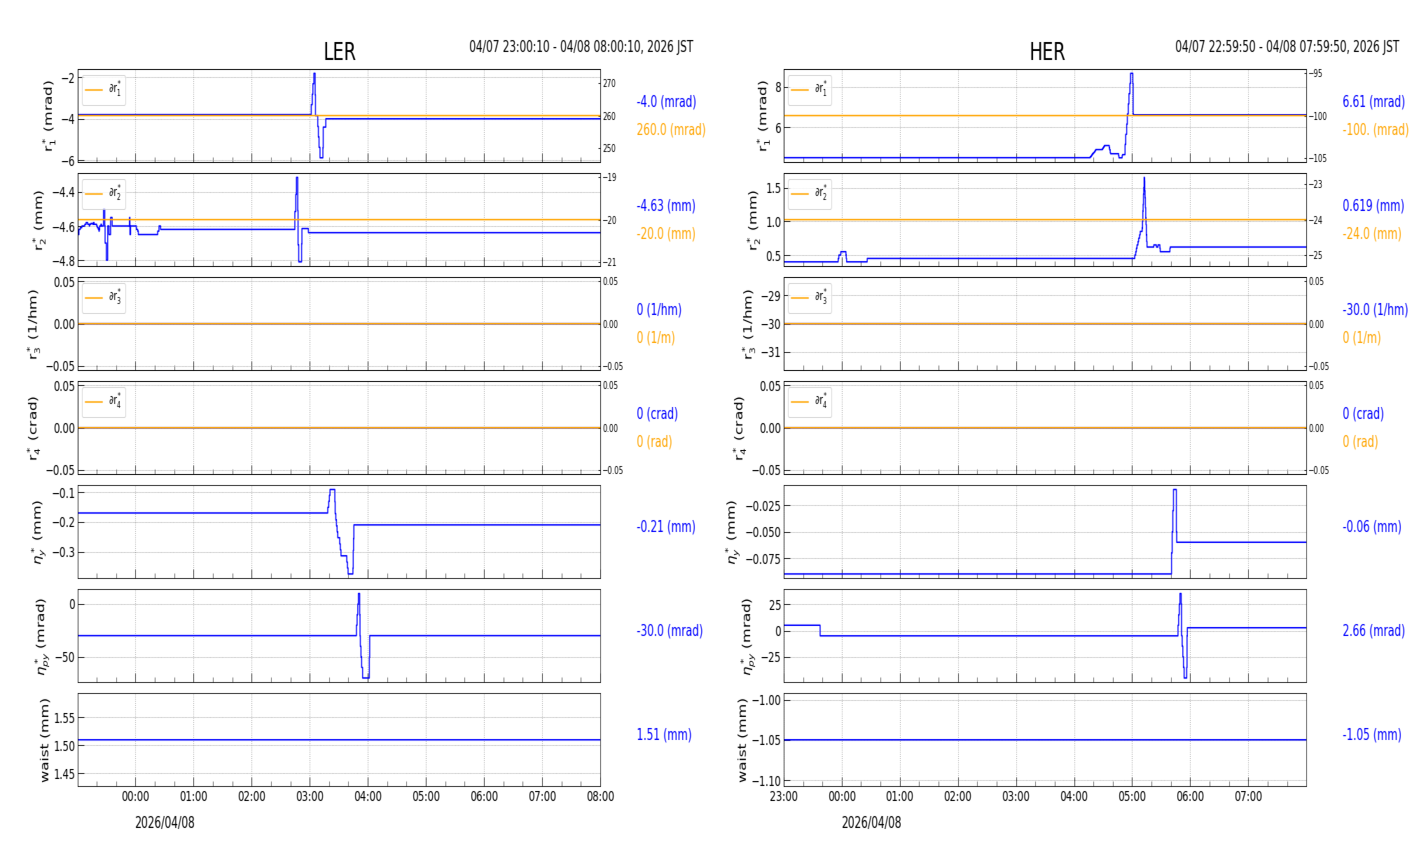Select the LER time range text at top
Viewport: 1412px width, 864px height.
(x=581, y=47)
